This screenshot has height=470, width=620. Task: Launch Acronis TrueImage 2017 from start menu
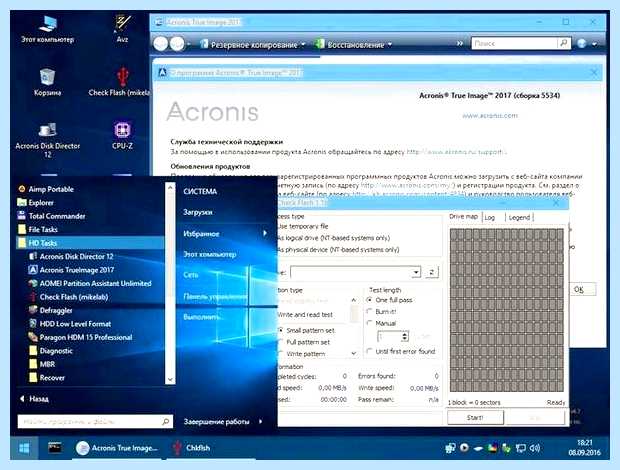tap(72, 270)
